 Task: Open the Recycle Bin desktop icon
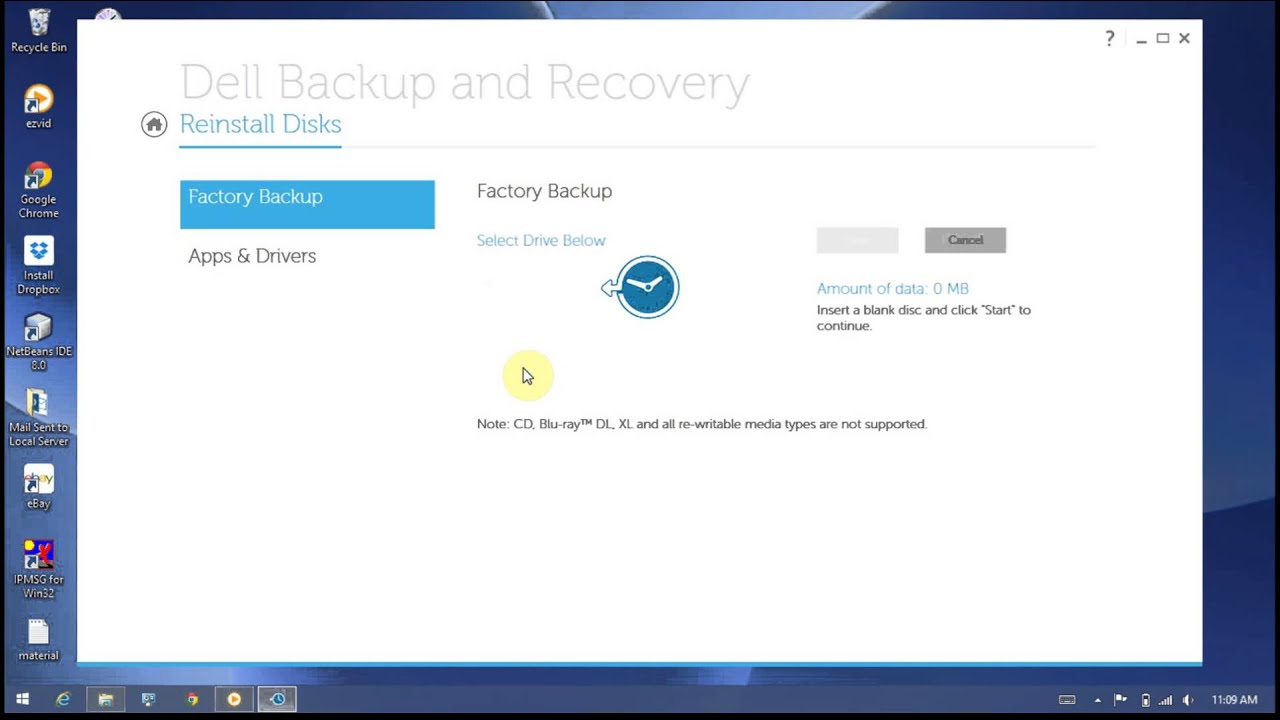[x=38, y=31]
